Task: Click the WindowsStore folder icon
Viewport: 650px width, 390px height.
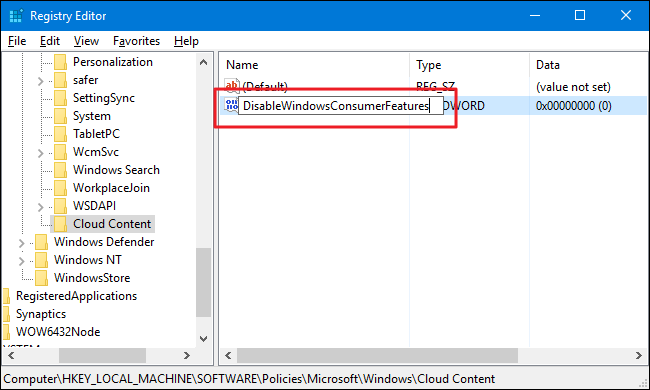Action: point(41,278)
